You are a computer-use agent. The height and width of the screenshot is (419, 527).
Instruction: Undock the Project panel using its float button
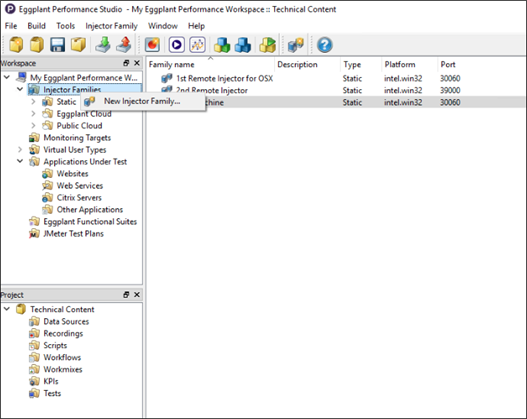pos(126,295)
